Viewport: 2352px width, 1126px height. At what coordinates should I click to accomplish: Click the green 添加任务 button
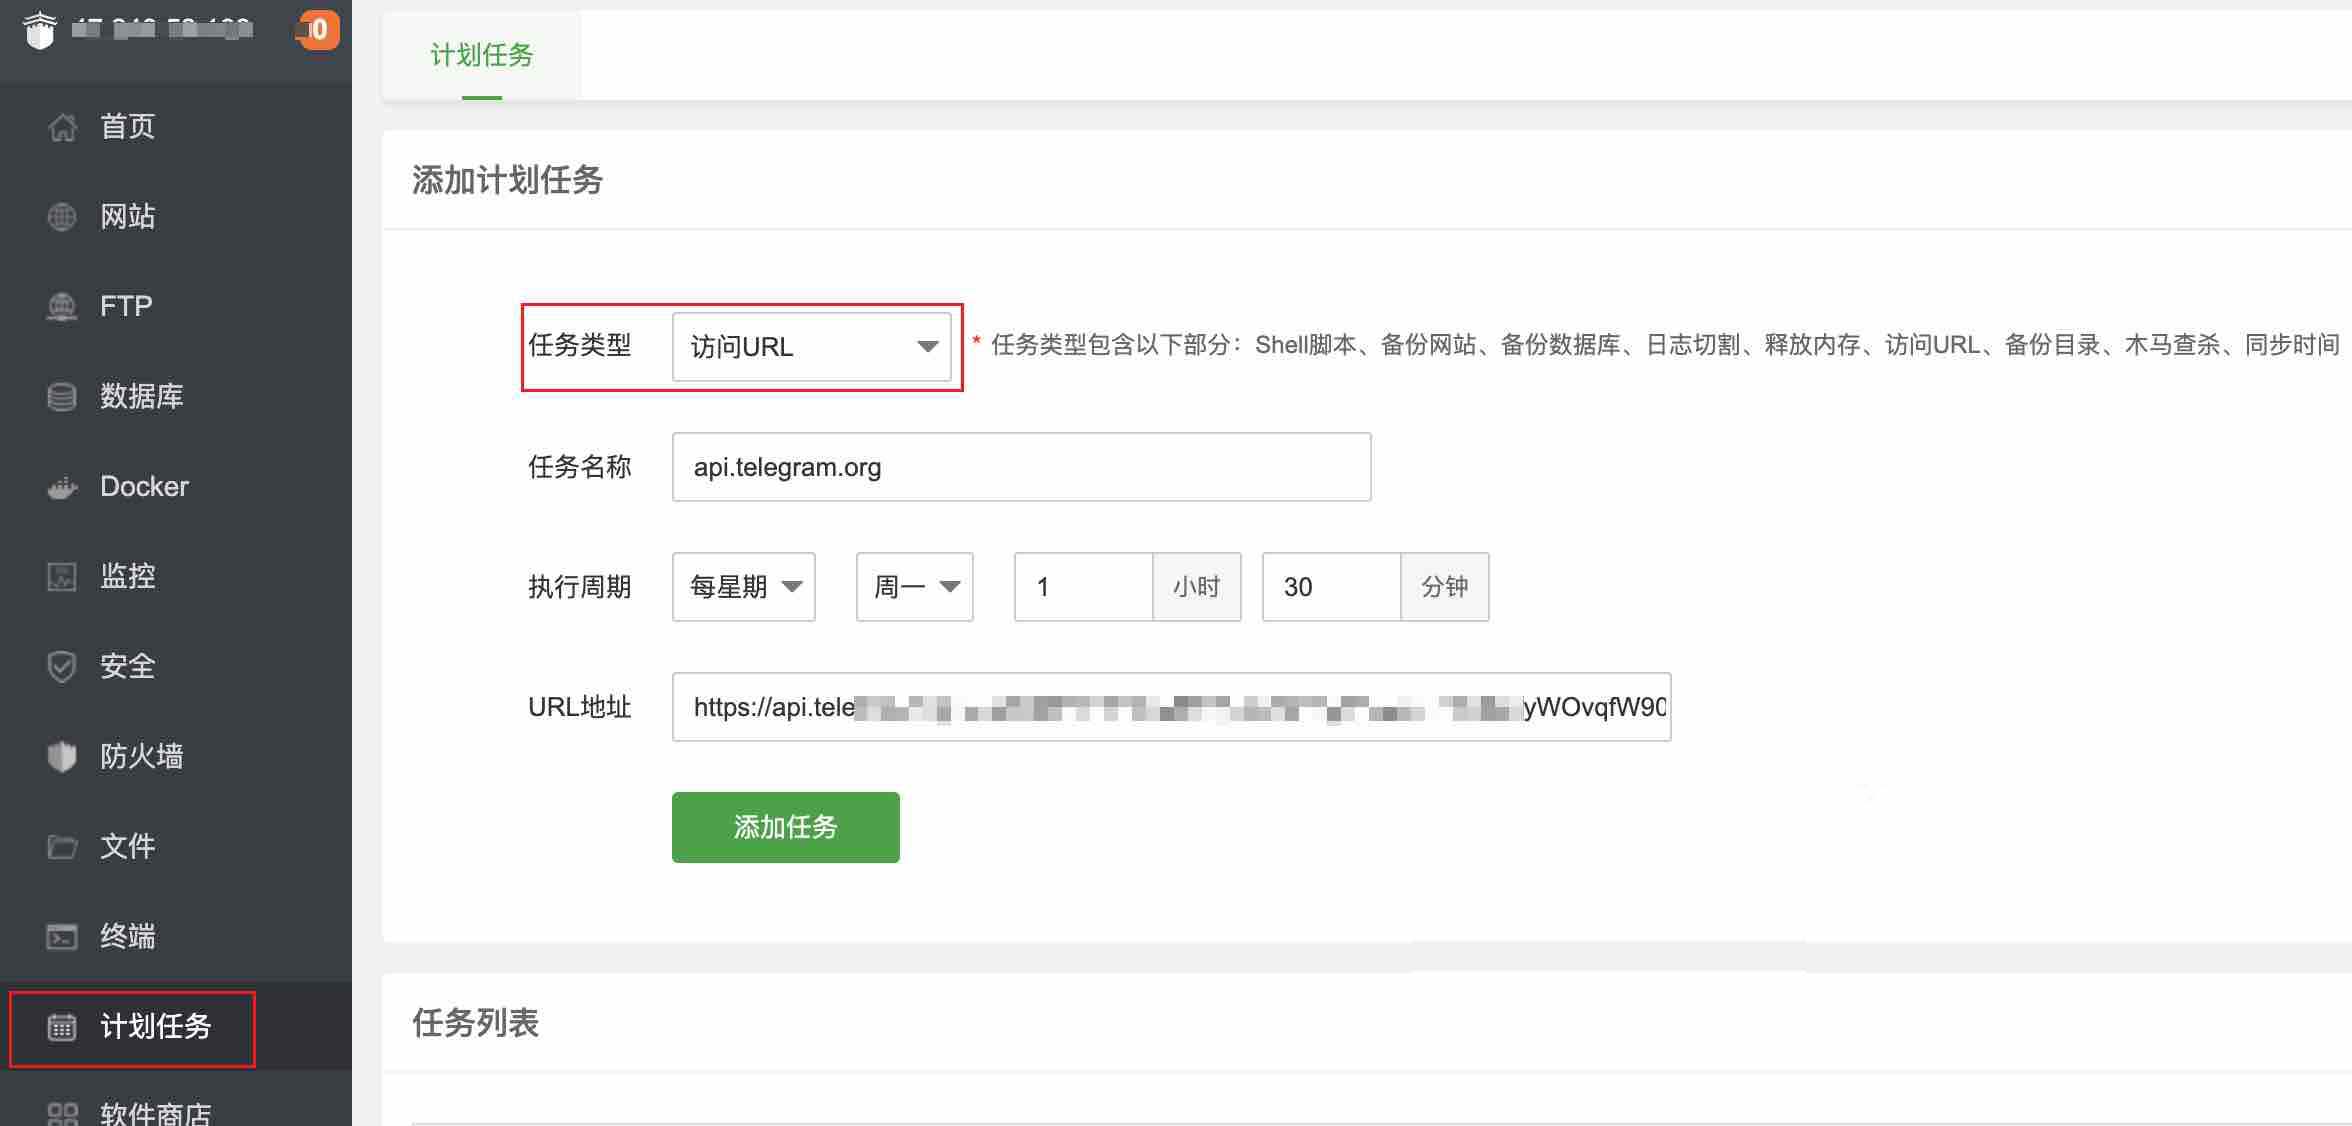(786, 827)
